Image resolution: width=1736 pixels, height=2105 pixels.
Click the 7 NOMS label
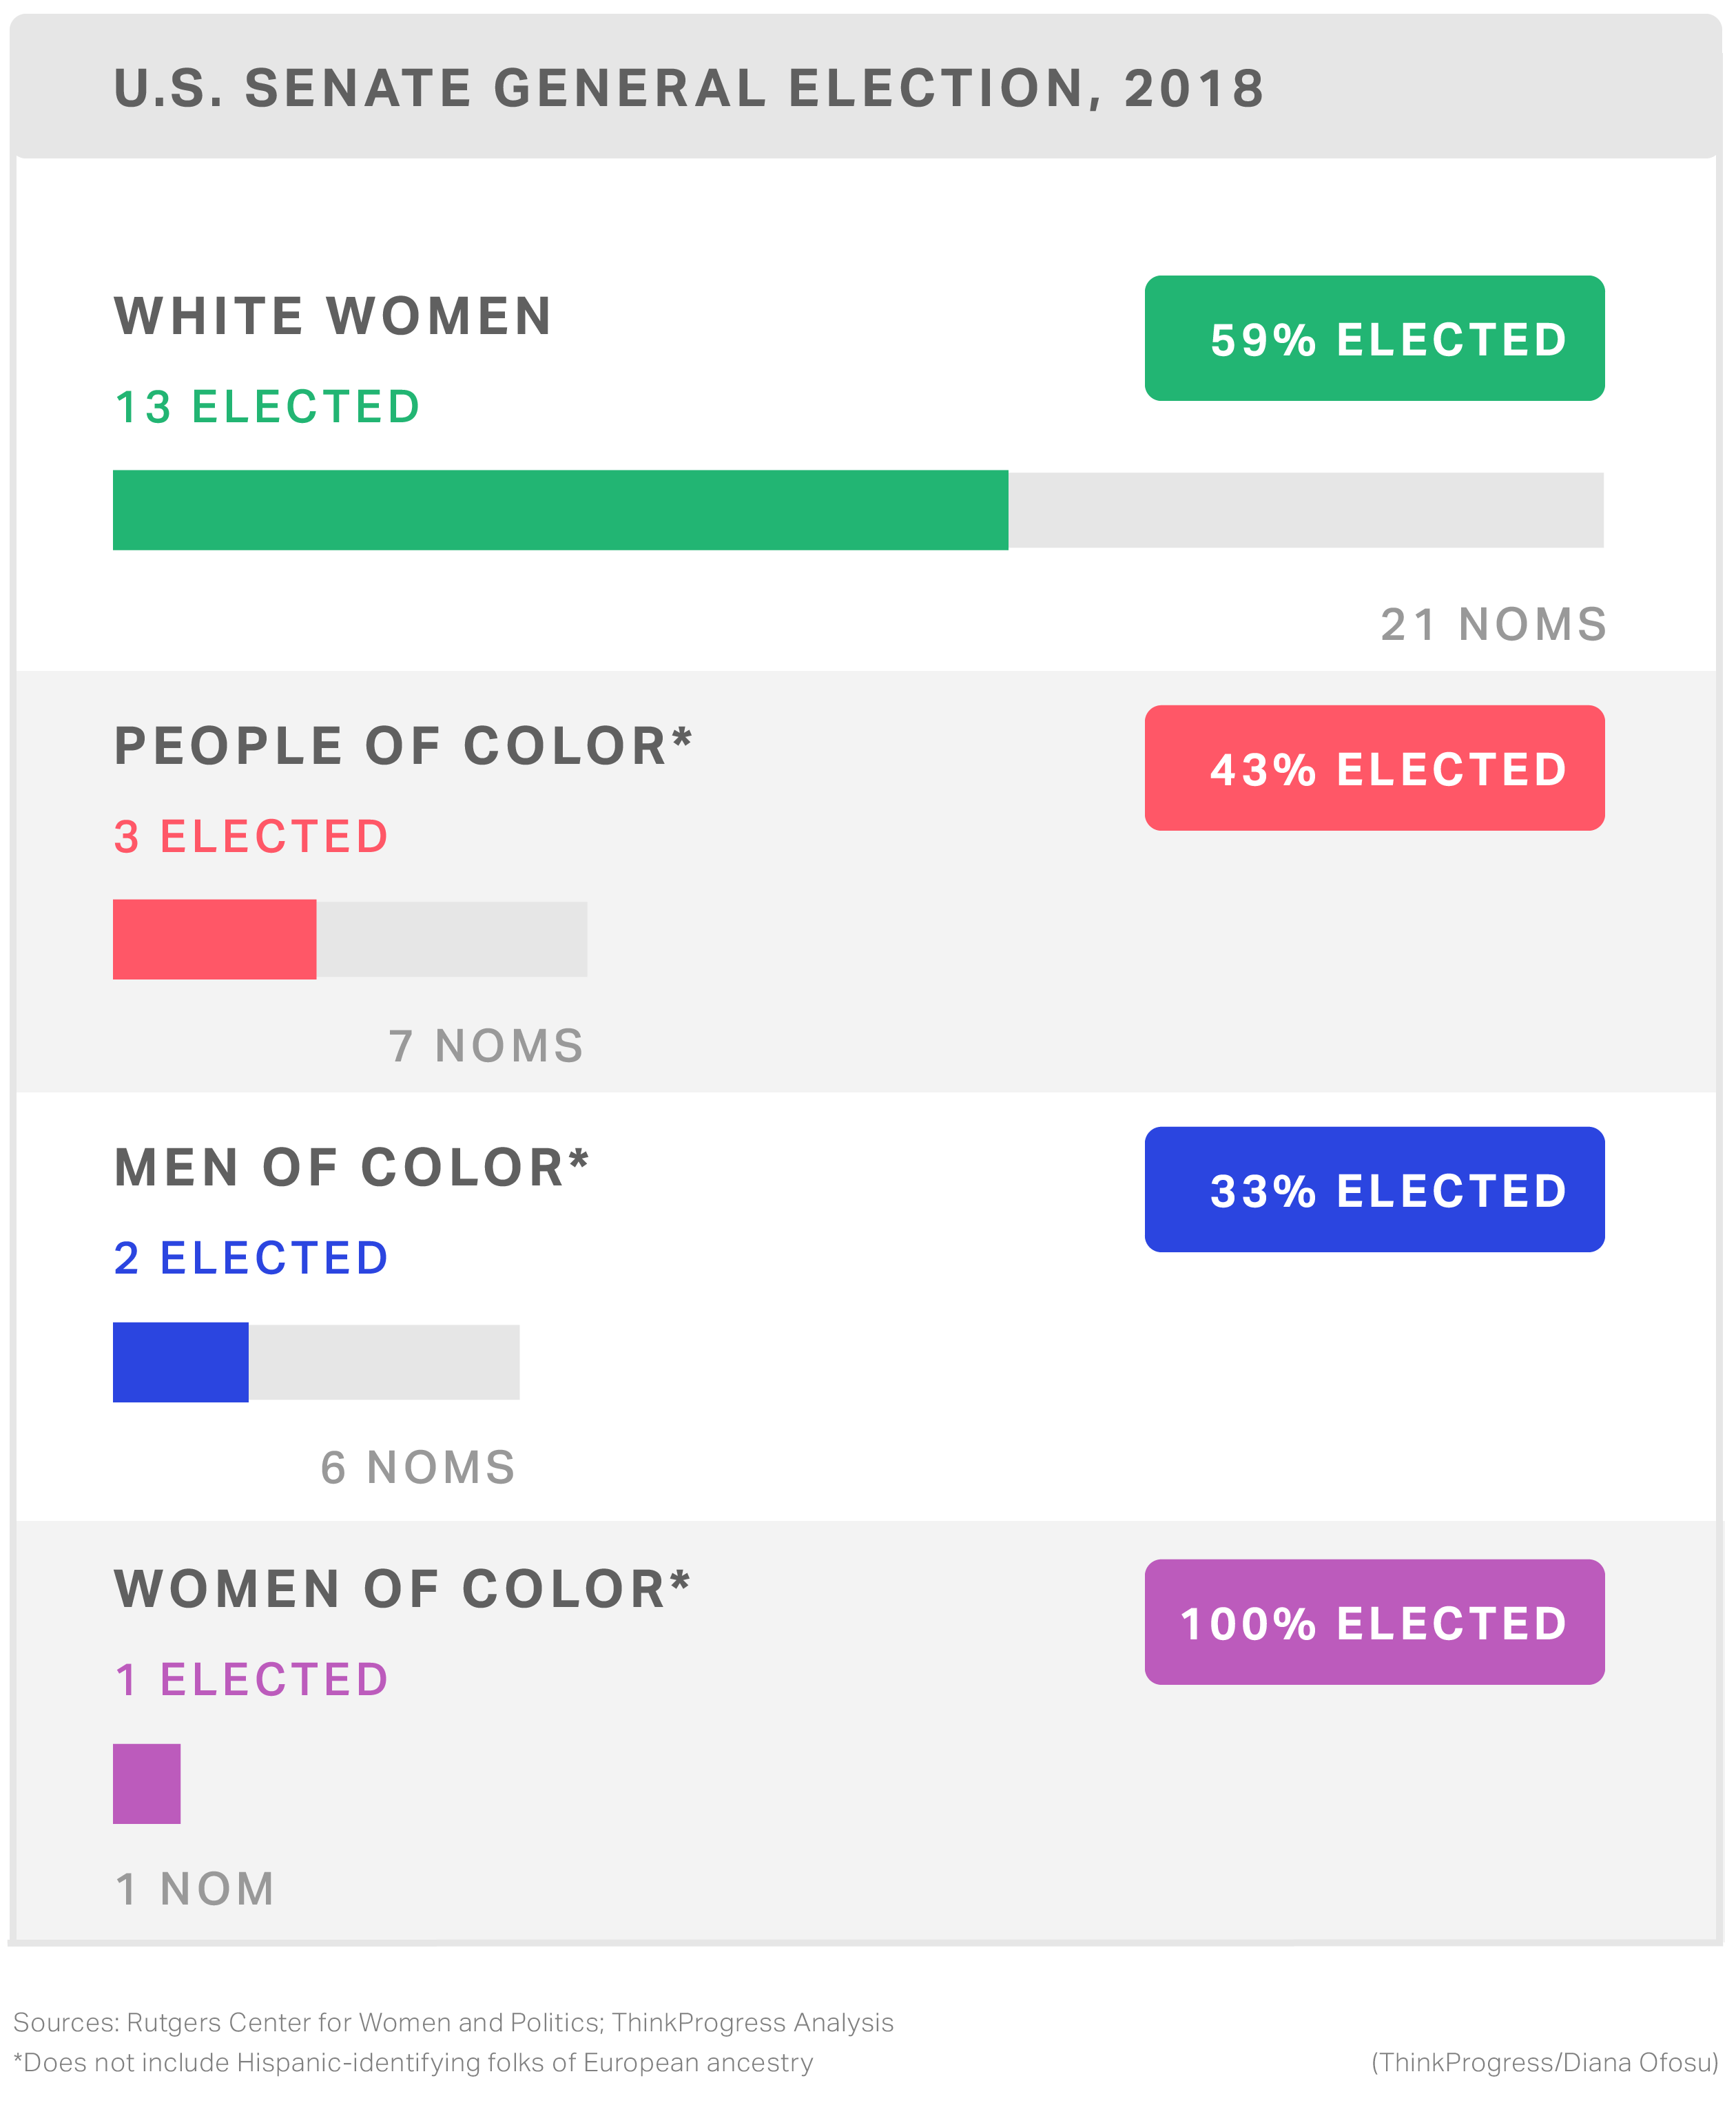pyautogui.click(x=486, y=1046)
